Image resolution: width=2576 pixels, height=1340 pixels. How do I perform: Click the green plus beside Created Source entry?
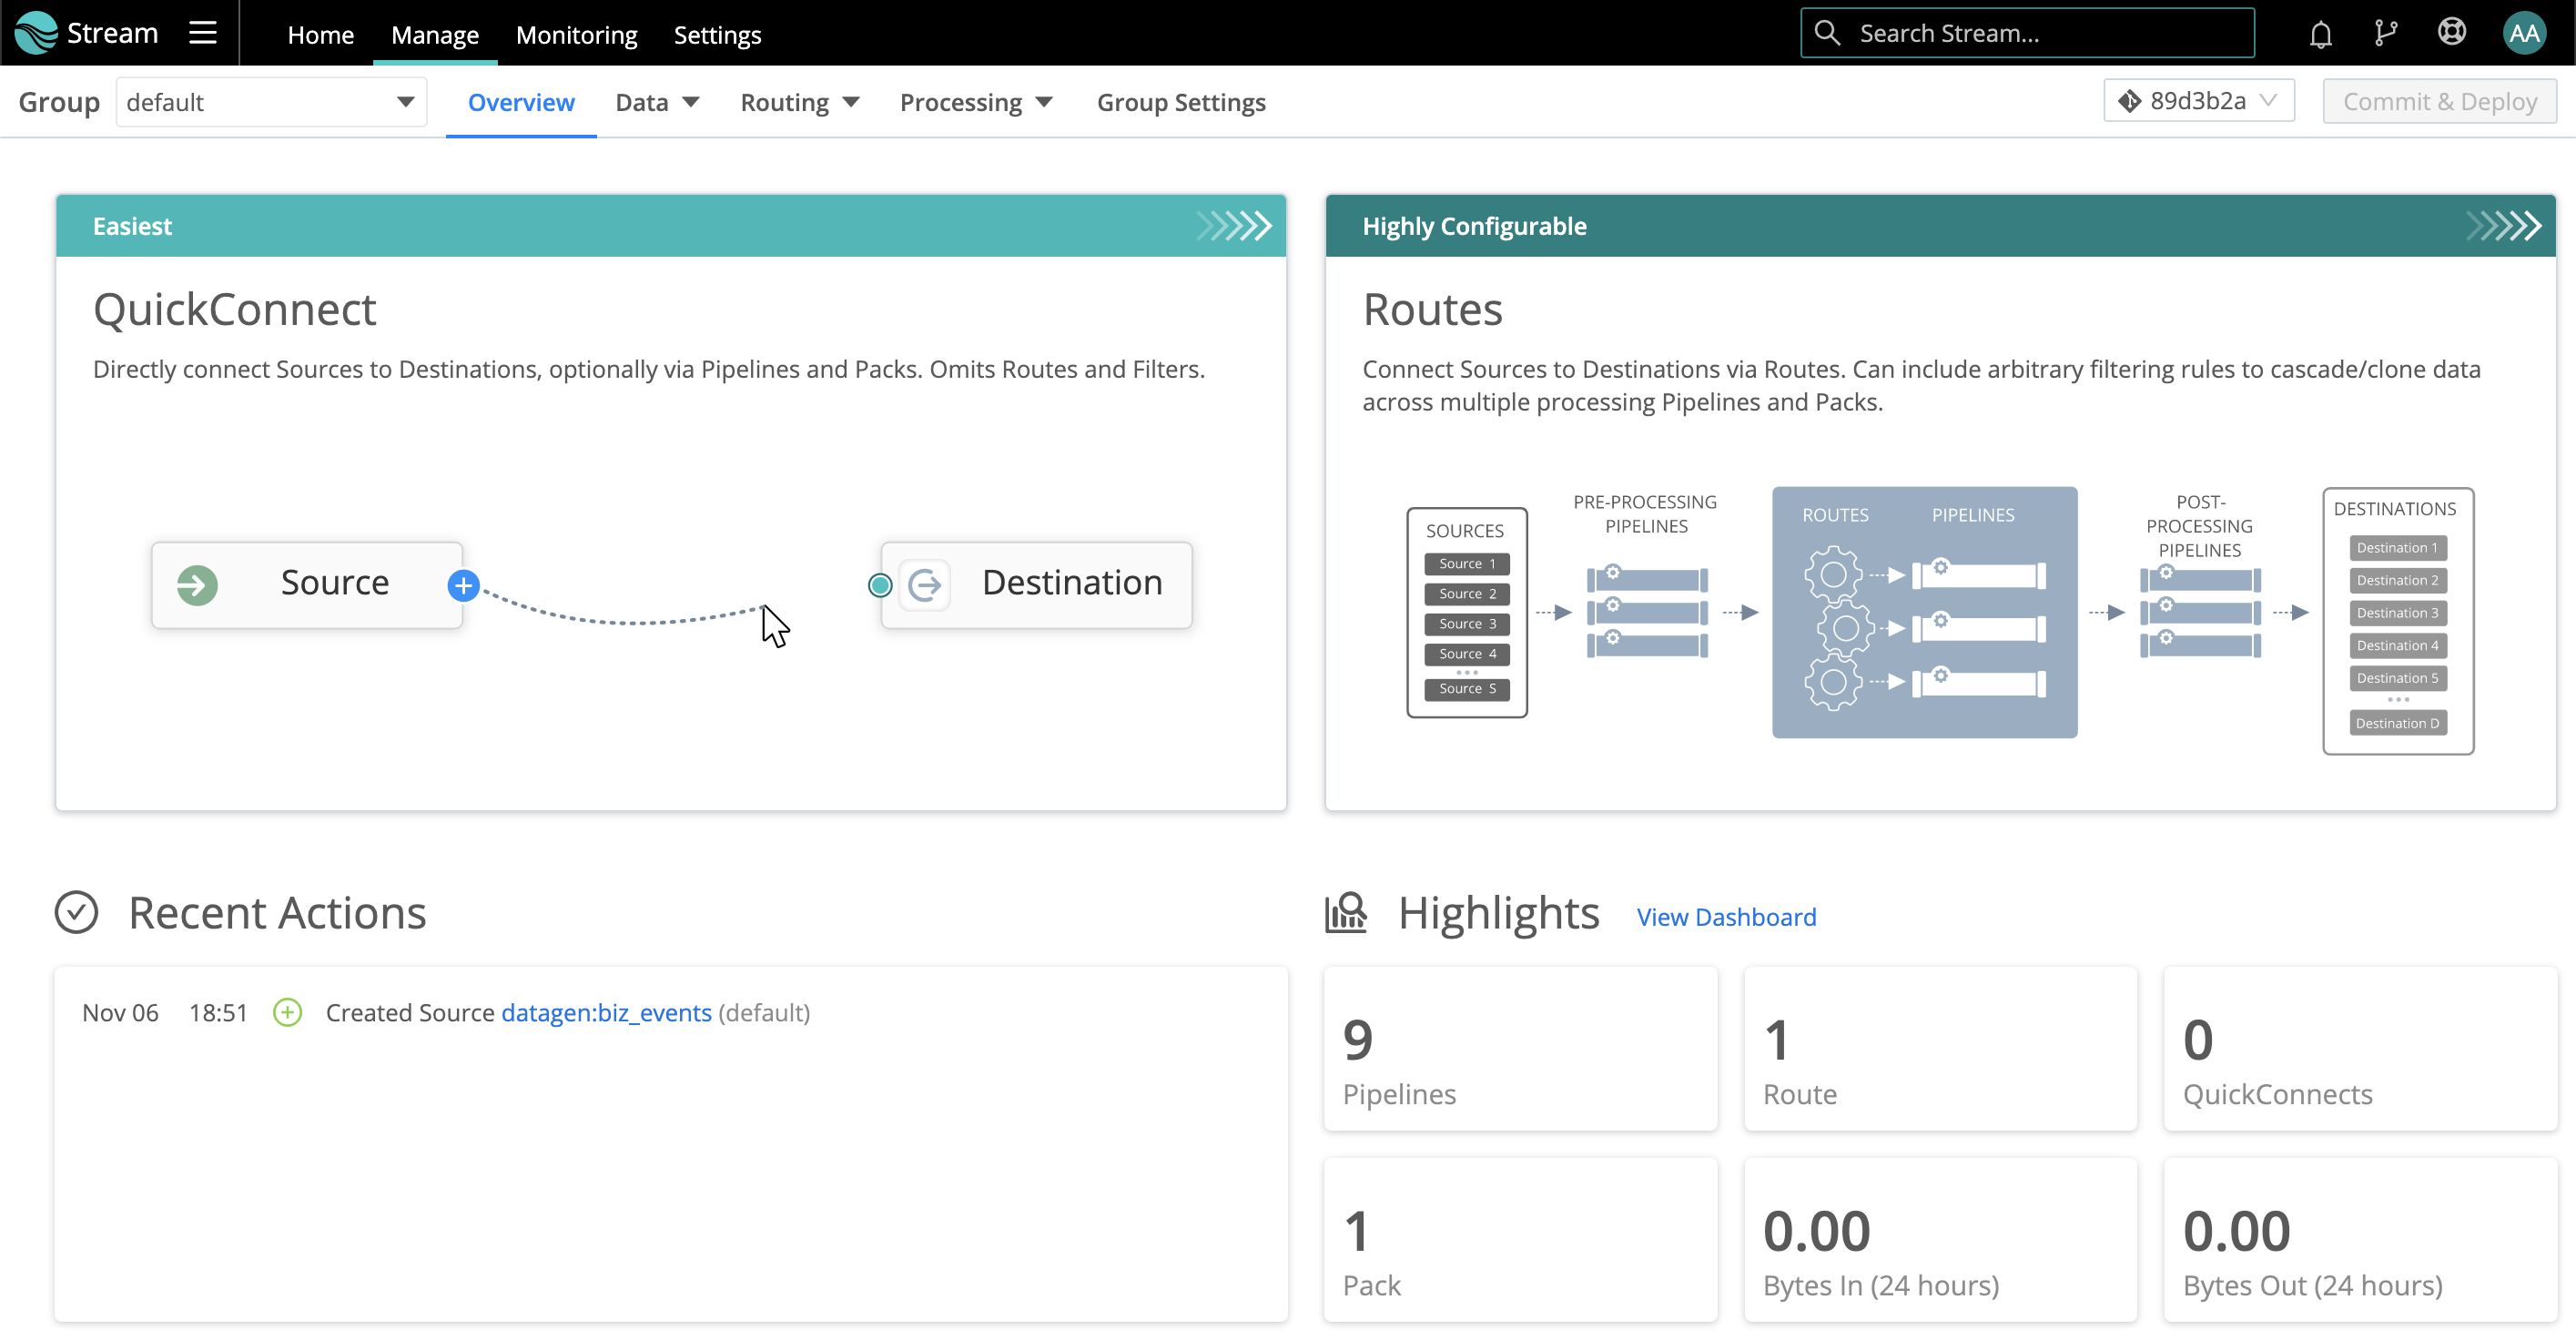tap(287, 1012)
